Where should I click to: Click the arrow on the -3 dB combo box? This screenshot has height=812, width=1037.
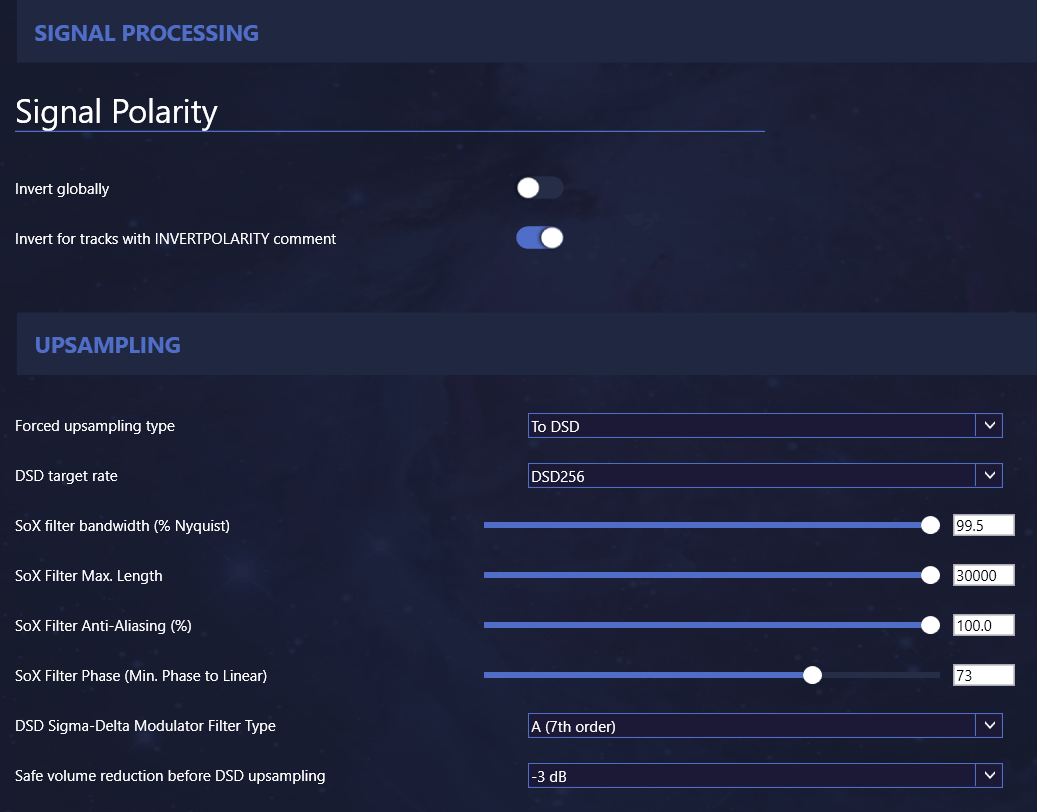(989, 776)
